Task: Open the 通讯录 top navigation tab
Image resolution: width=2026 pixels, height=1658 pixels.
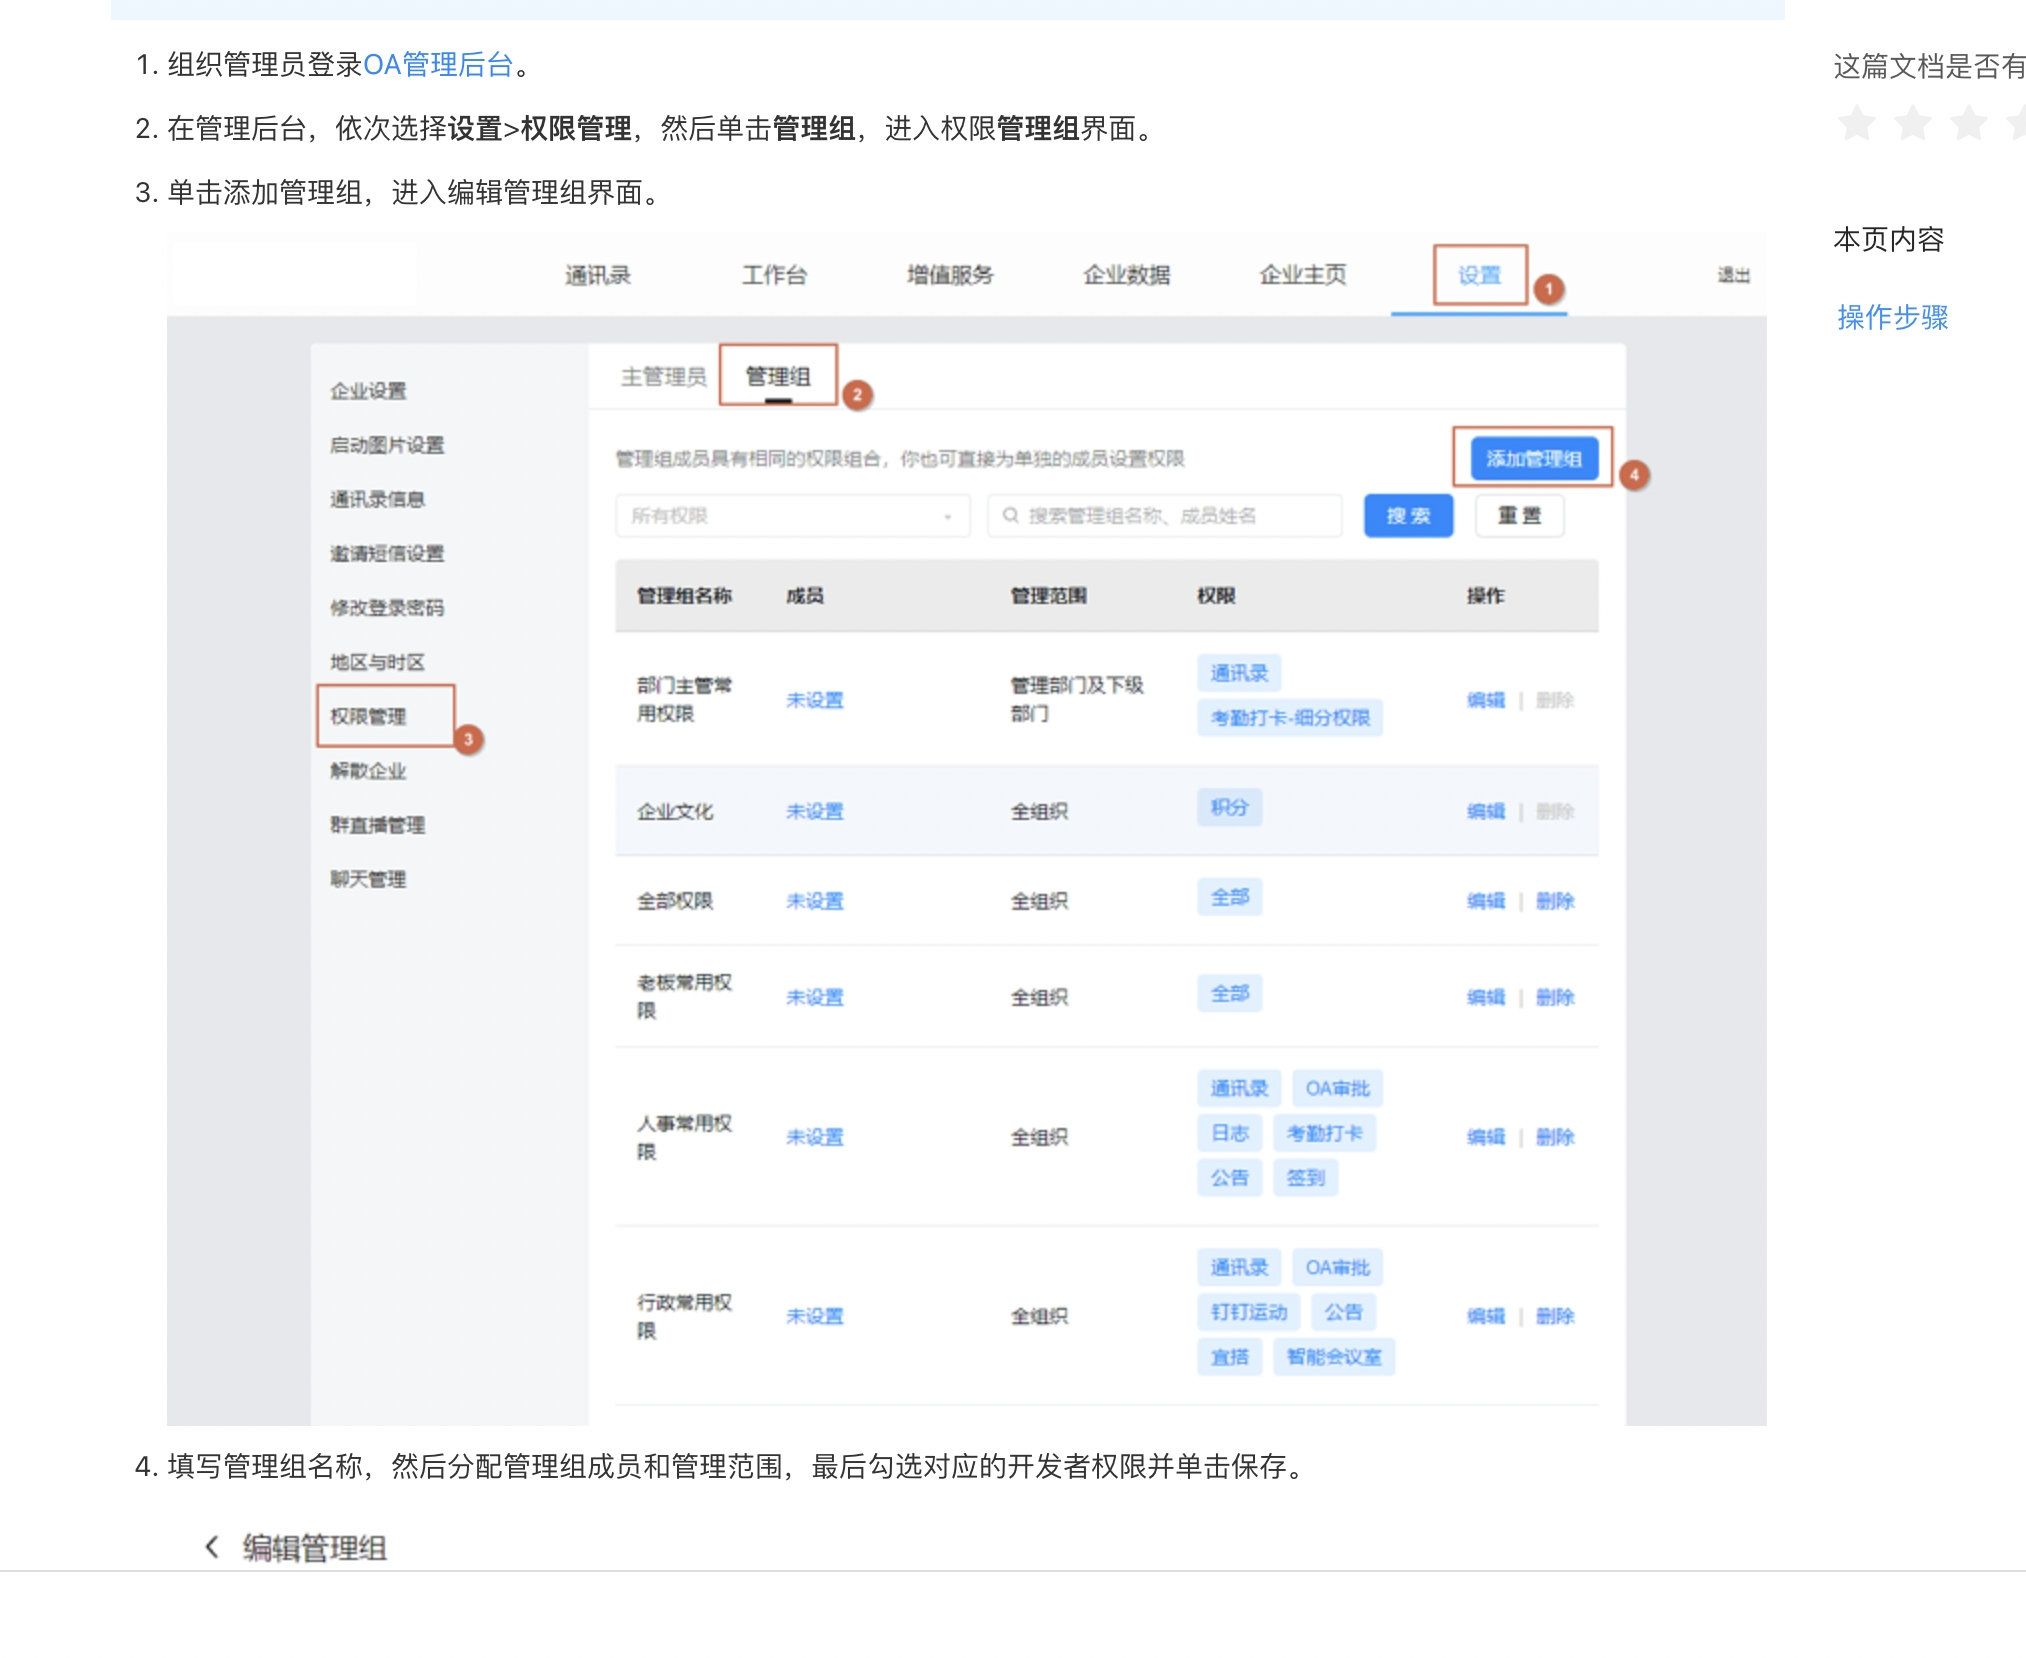Action: pos(597,275)
